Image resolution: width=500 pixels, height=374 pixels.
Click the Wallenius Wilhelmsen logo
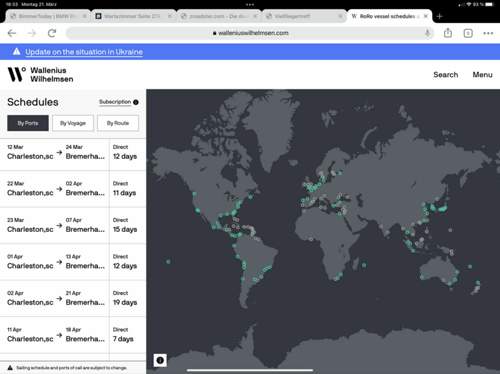coord(40,75)
